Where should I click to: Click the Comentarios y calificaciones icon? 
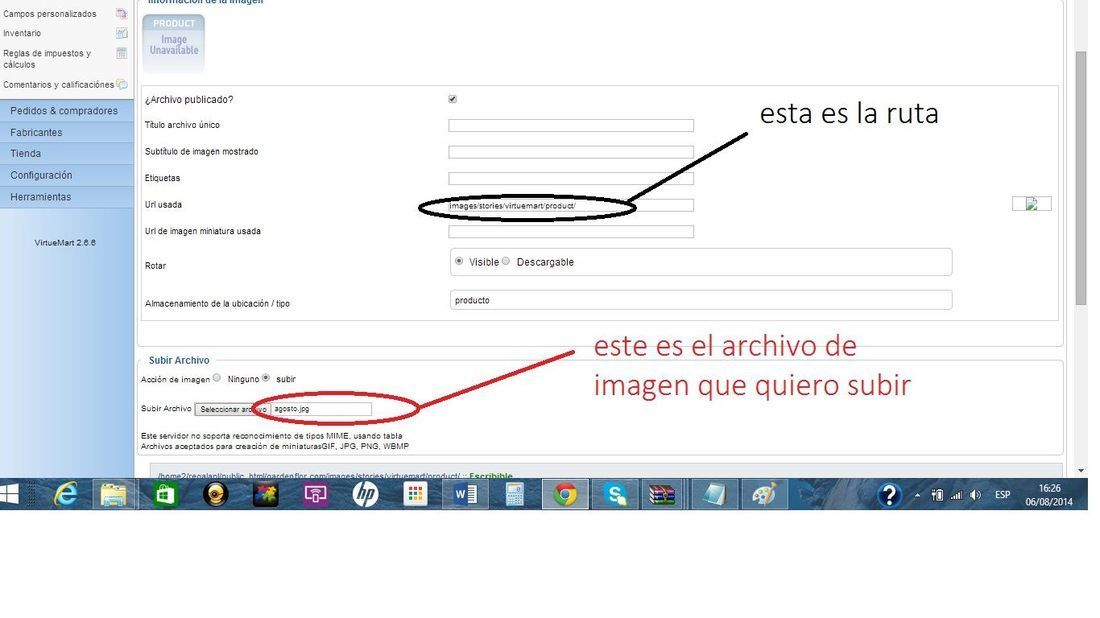pyautogui.click(x=122, y=85)
